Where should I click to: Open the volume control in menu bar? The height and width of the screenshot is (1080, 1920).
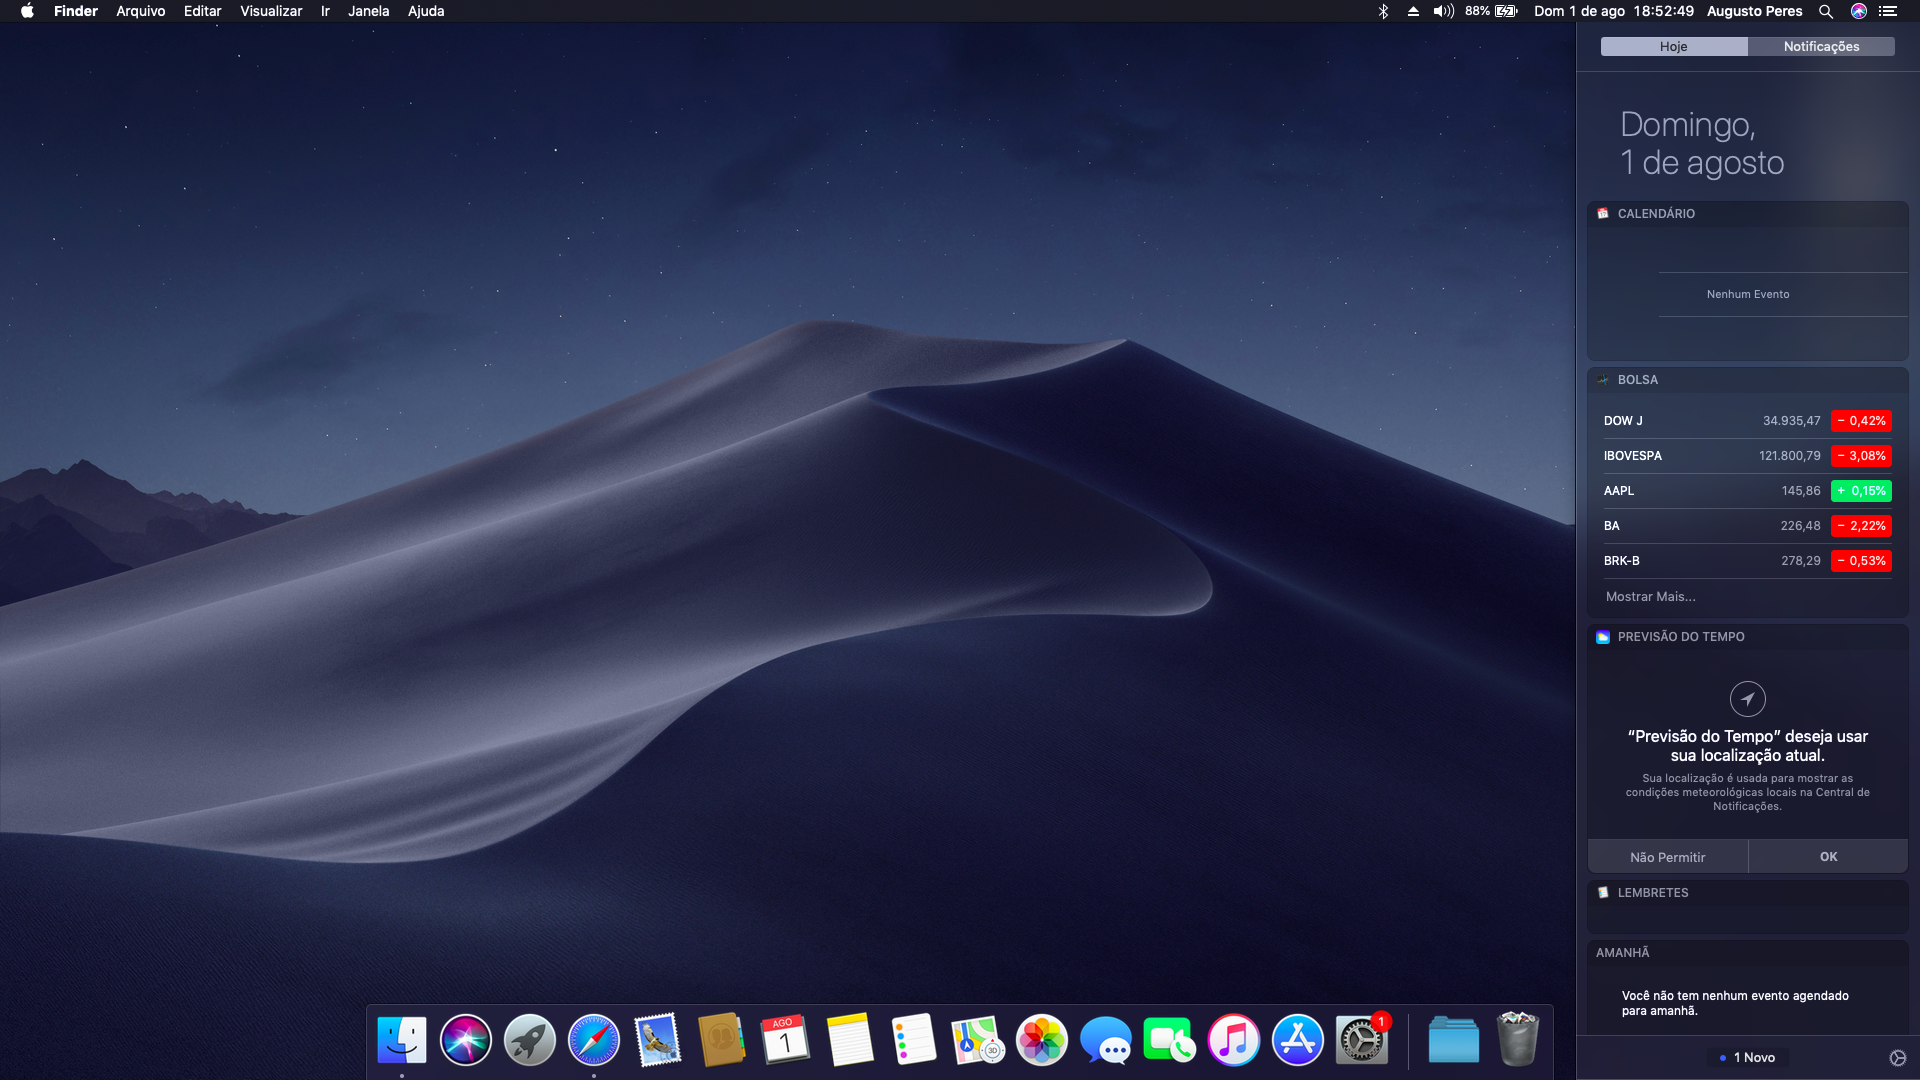click(x=1443, y=11)
